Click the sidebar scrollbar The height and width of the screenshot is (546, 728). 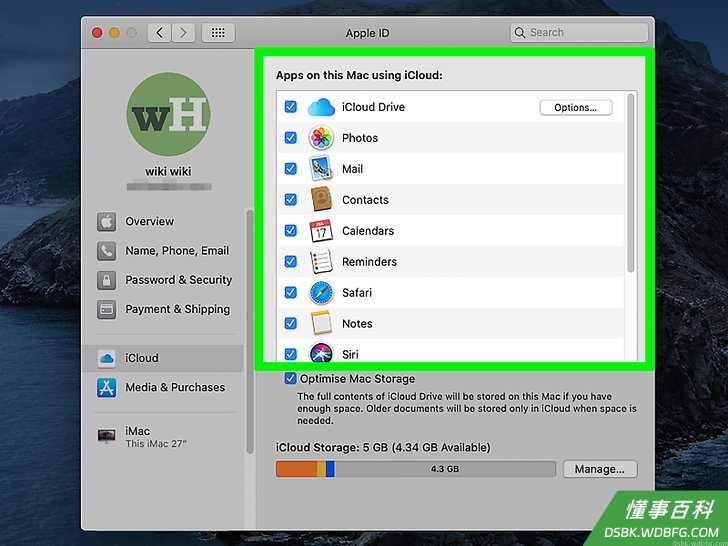pyautogui.click(x=250, y=332)
